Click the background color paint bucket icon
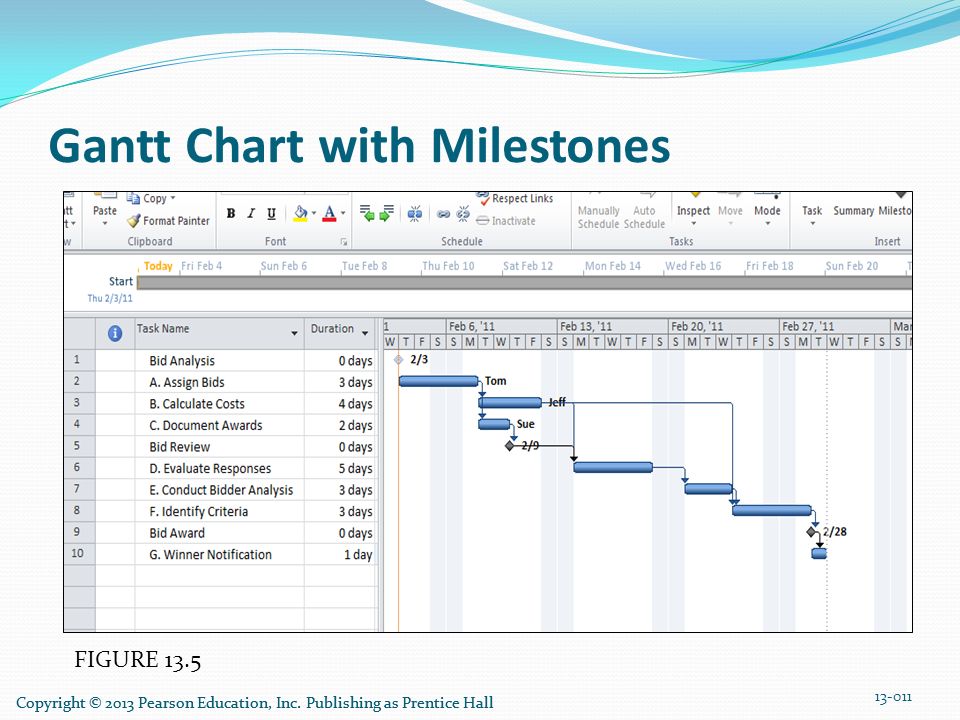 [x=300, y=213]
